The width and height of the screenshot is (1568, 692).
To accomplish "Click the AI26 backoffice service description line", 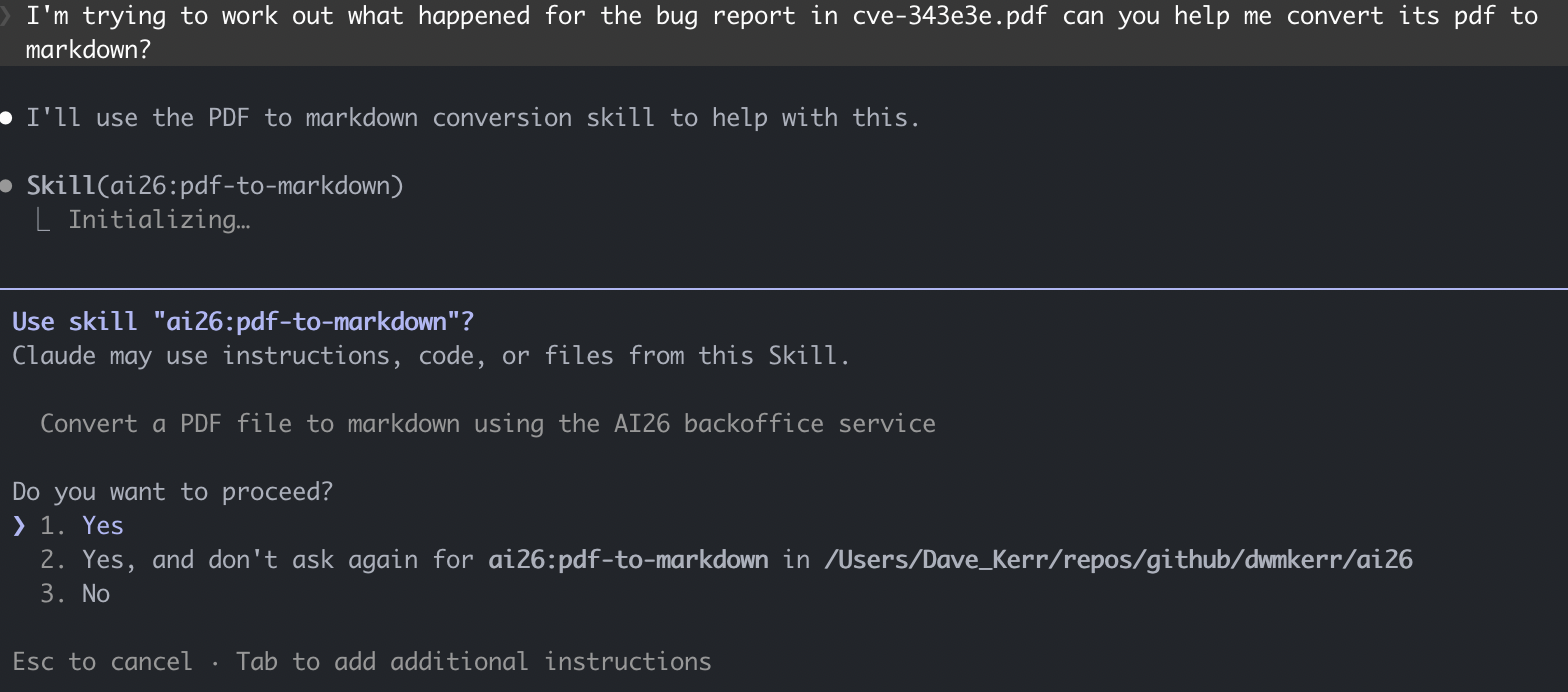I will tap(488, 424).
